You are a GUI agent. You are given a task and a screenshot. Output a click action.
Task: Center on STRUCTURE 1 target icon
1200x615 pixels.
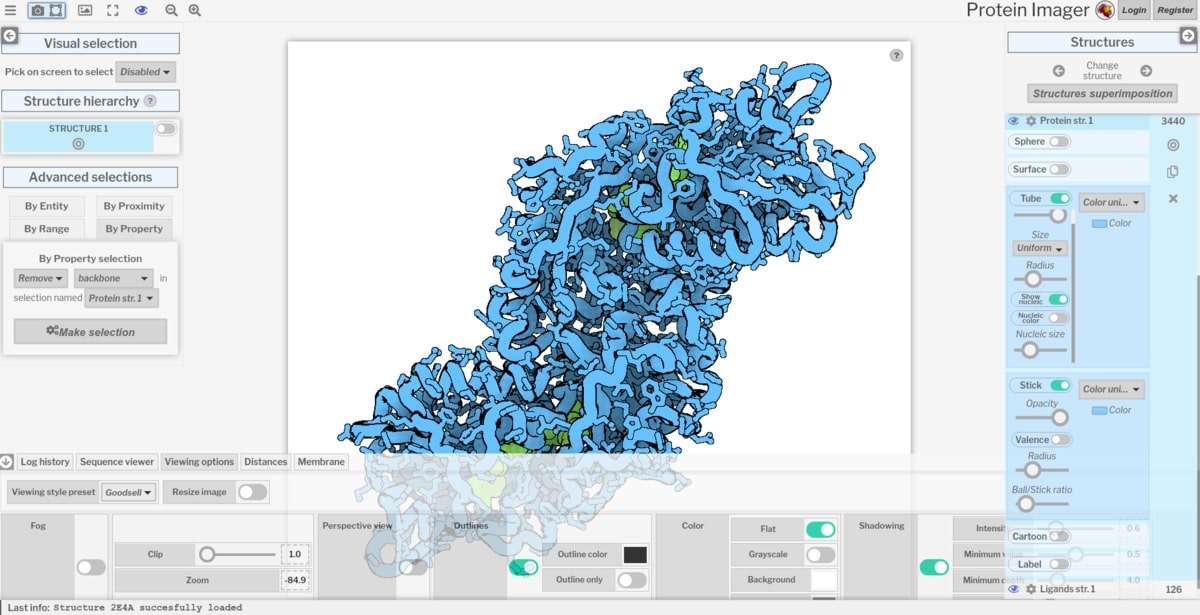tap(78, 143)
